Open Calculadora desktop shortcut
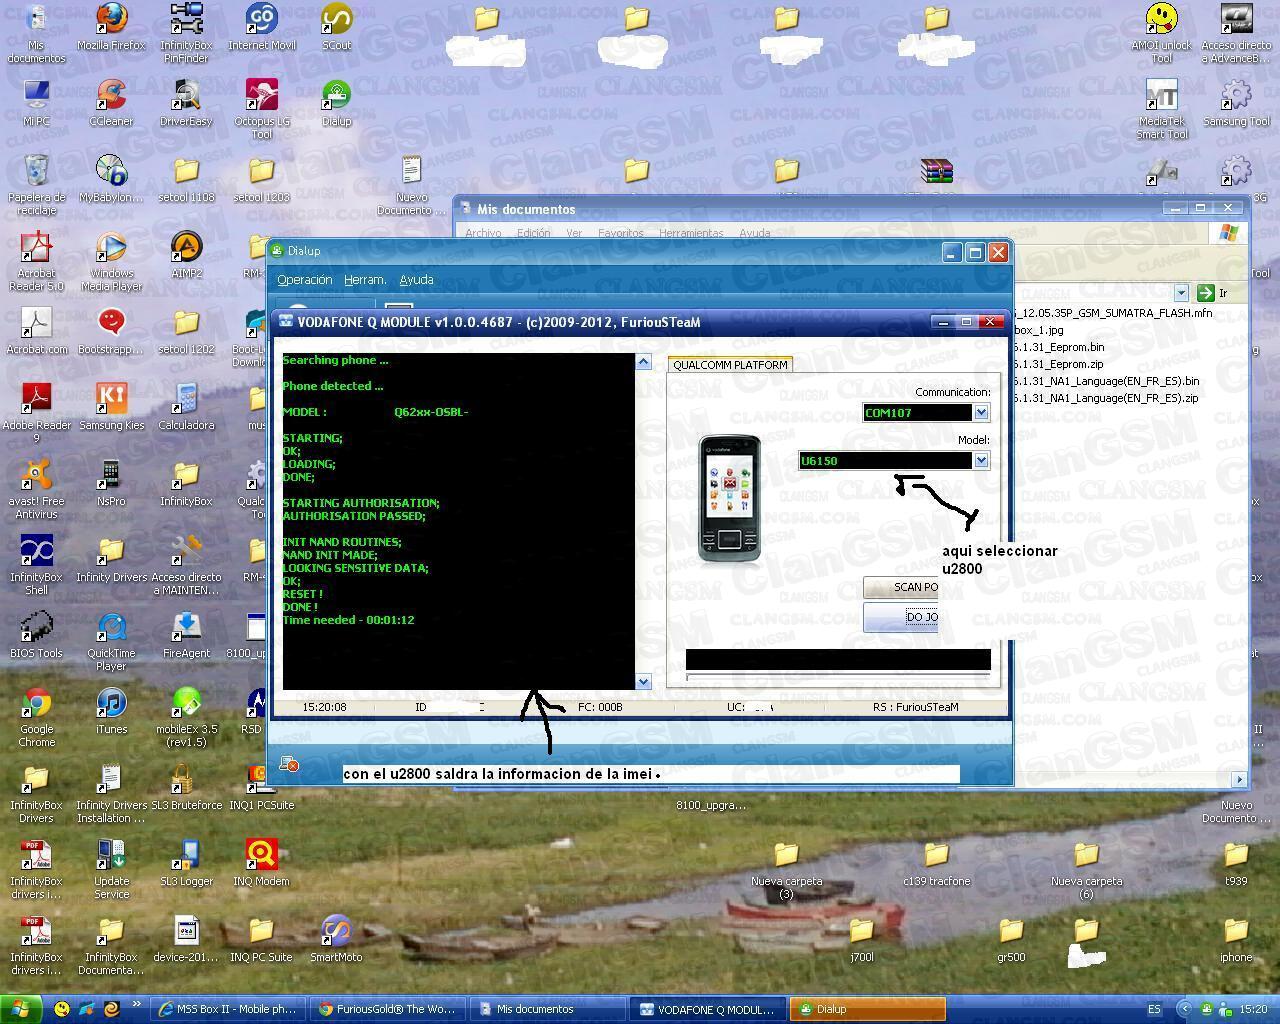Image resolution: width=1280 pixels, height=1024 pixels. (x=186, y=407)
